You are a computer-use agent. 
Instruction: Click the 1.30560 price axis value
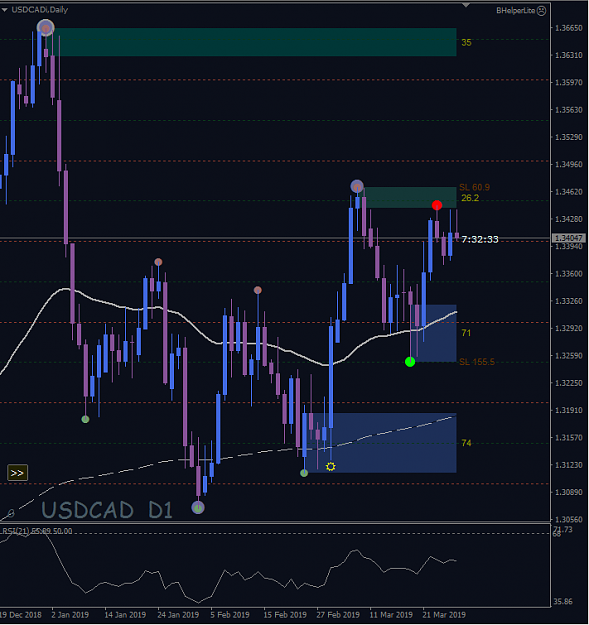coord(569,520)
